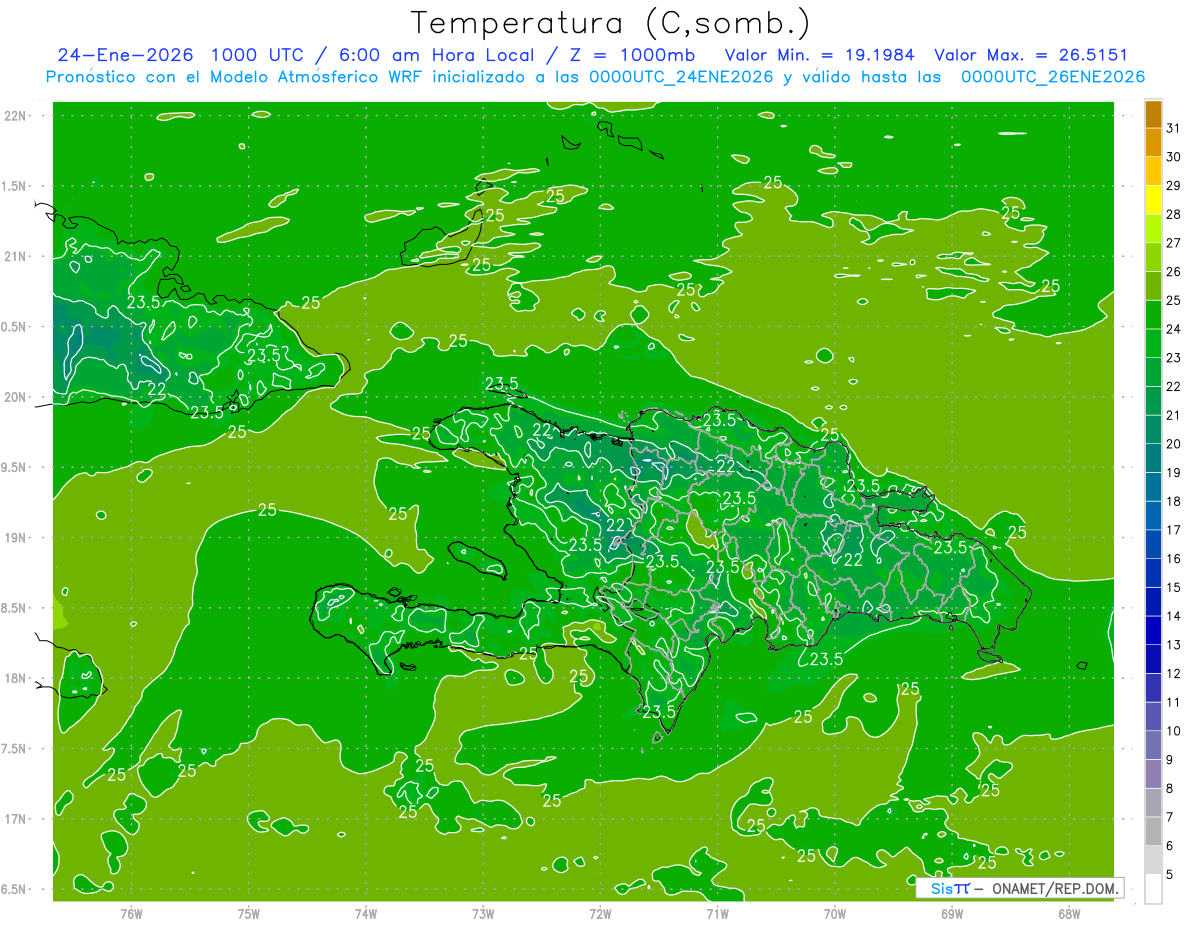The image size is (1200, 927).
Task: Click the '8.5N' latitude axis label
Action: [x=15, y=608]
